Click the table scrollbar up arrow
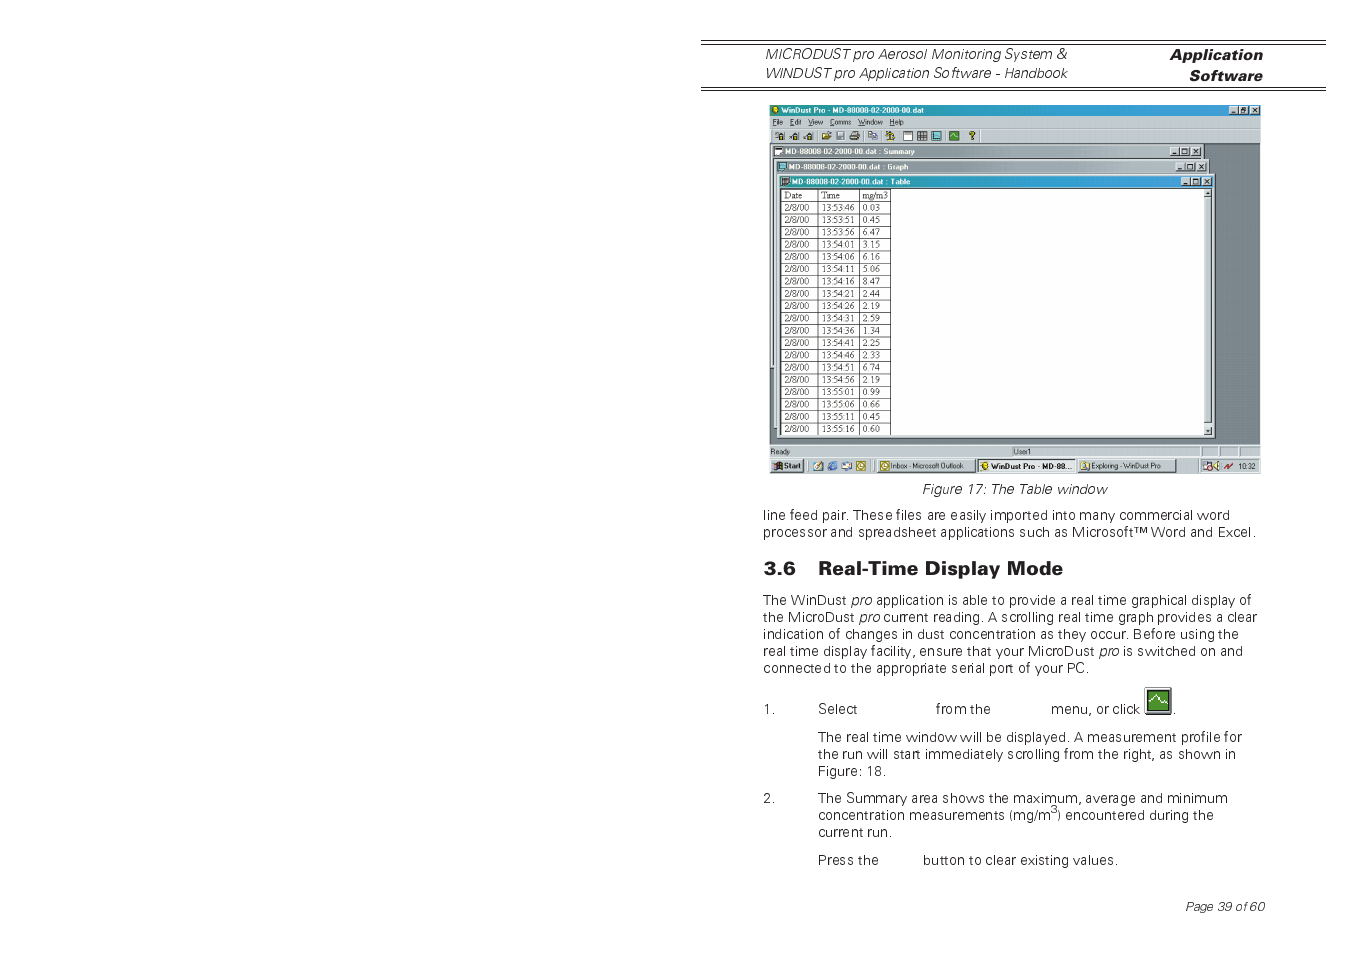Screen dimensions: 1351x954 coord(1208,194)
